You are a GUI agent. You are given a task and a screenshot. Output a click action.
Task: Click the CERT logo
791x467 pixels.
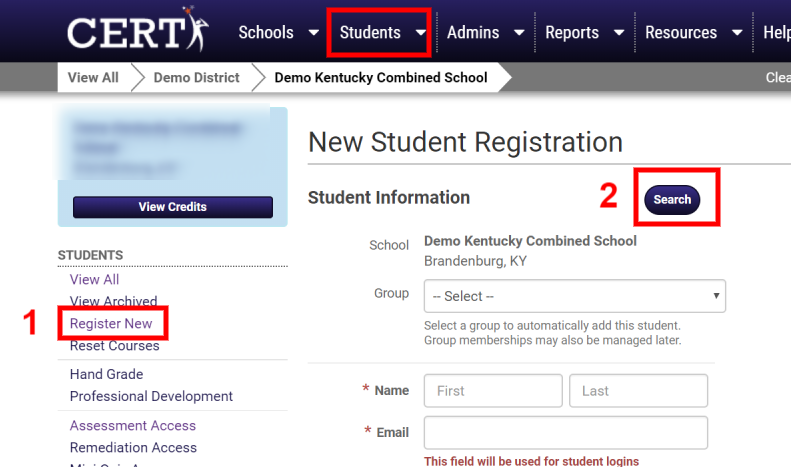coord(137,31)
